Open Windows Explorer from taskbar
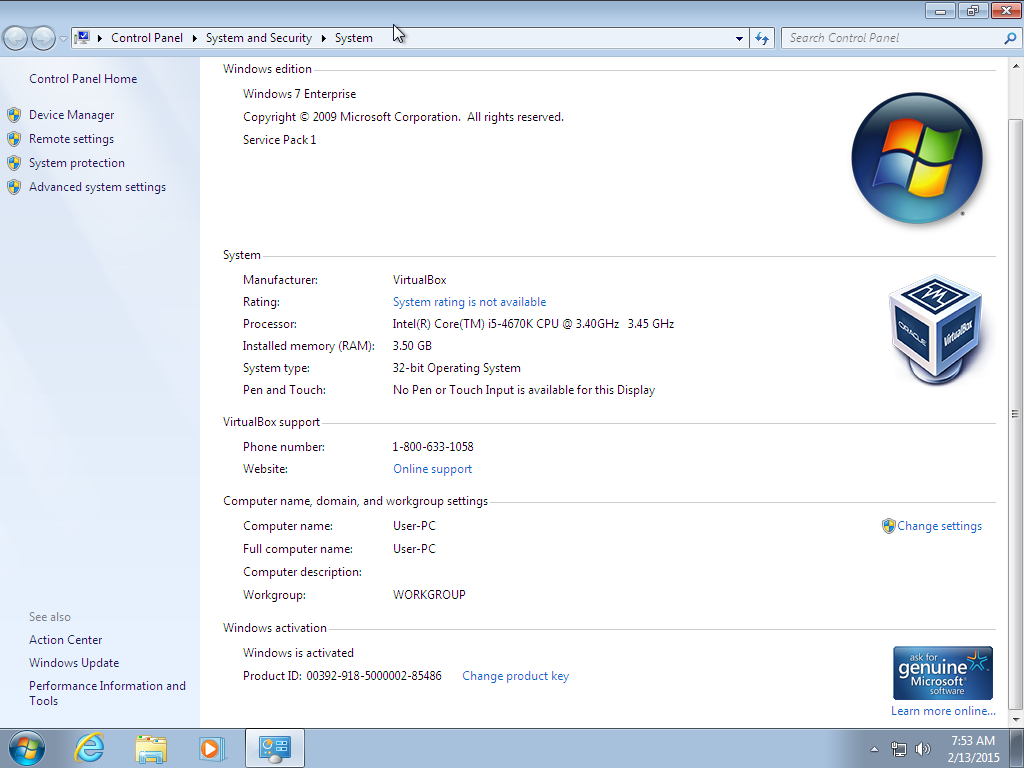 [151, 748]
